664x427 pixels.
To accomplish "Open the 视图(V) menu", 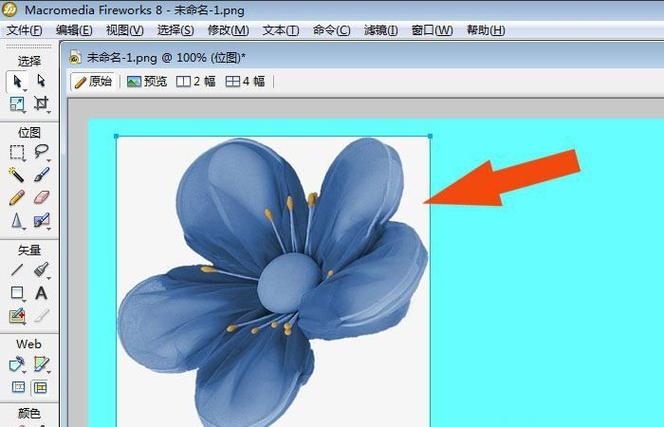I will [124, 30].
